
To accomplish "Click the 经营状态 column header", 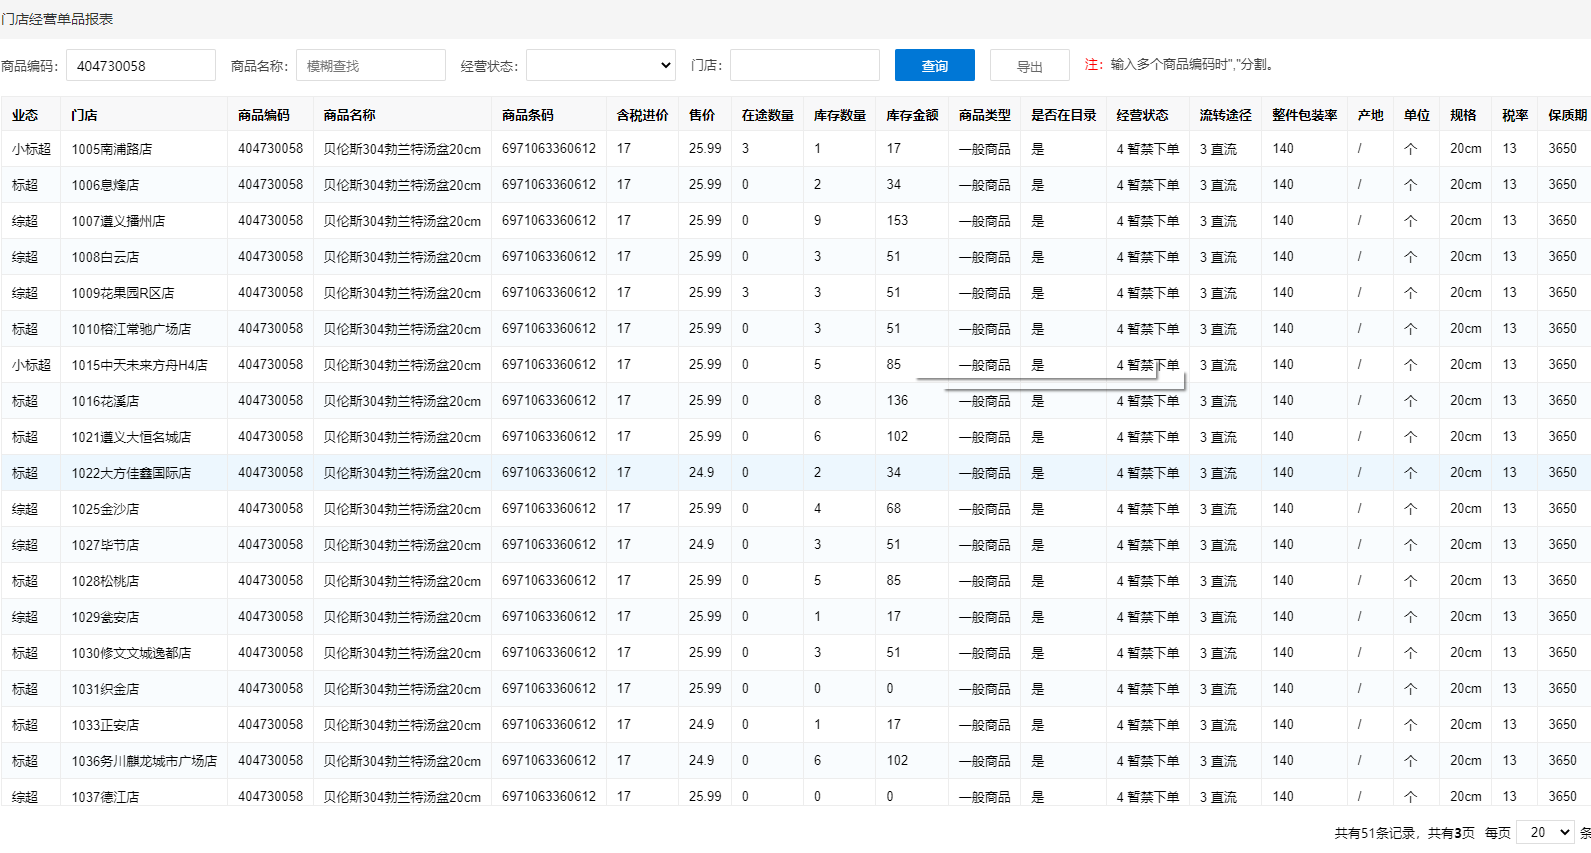I will [x=1142, y=115].
